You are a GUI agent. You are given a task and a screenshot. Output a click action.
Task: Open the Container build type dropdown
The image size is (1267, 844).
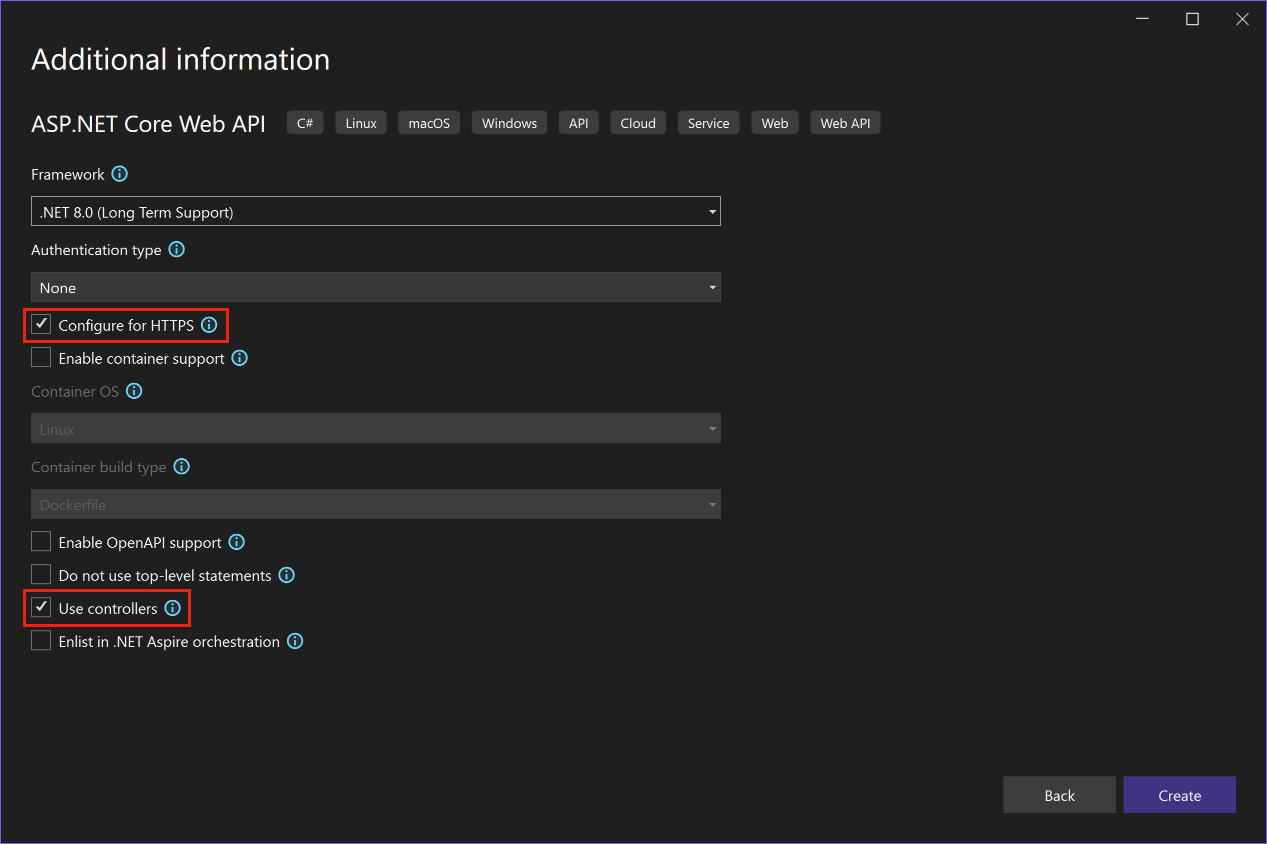[712, 504]
